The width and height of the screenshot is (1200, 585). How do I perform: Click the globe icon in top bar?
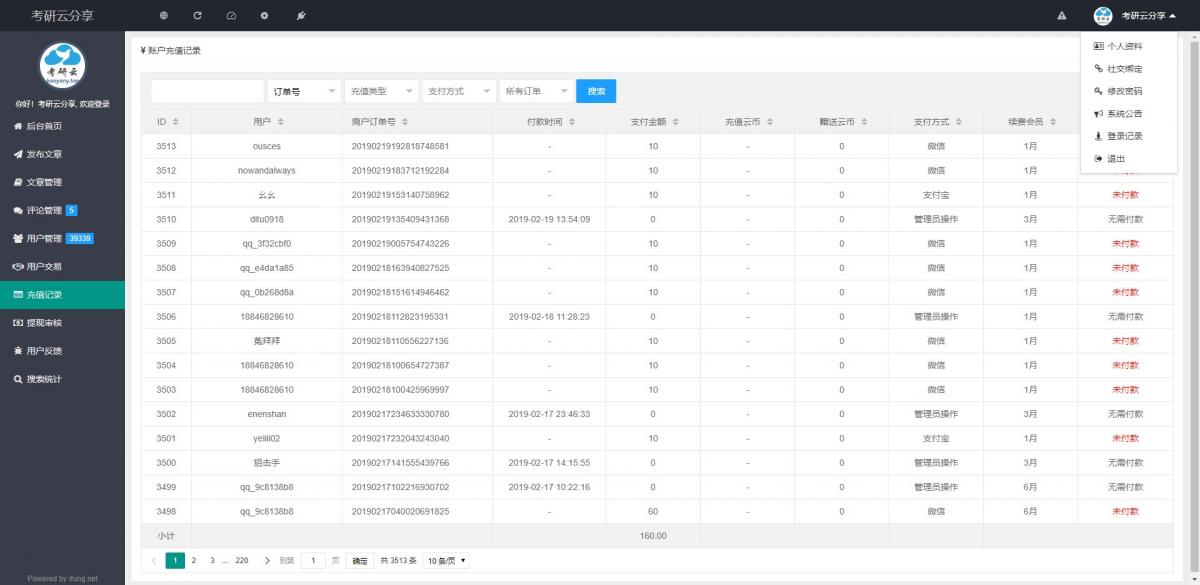click(164, 16)
